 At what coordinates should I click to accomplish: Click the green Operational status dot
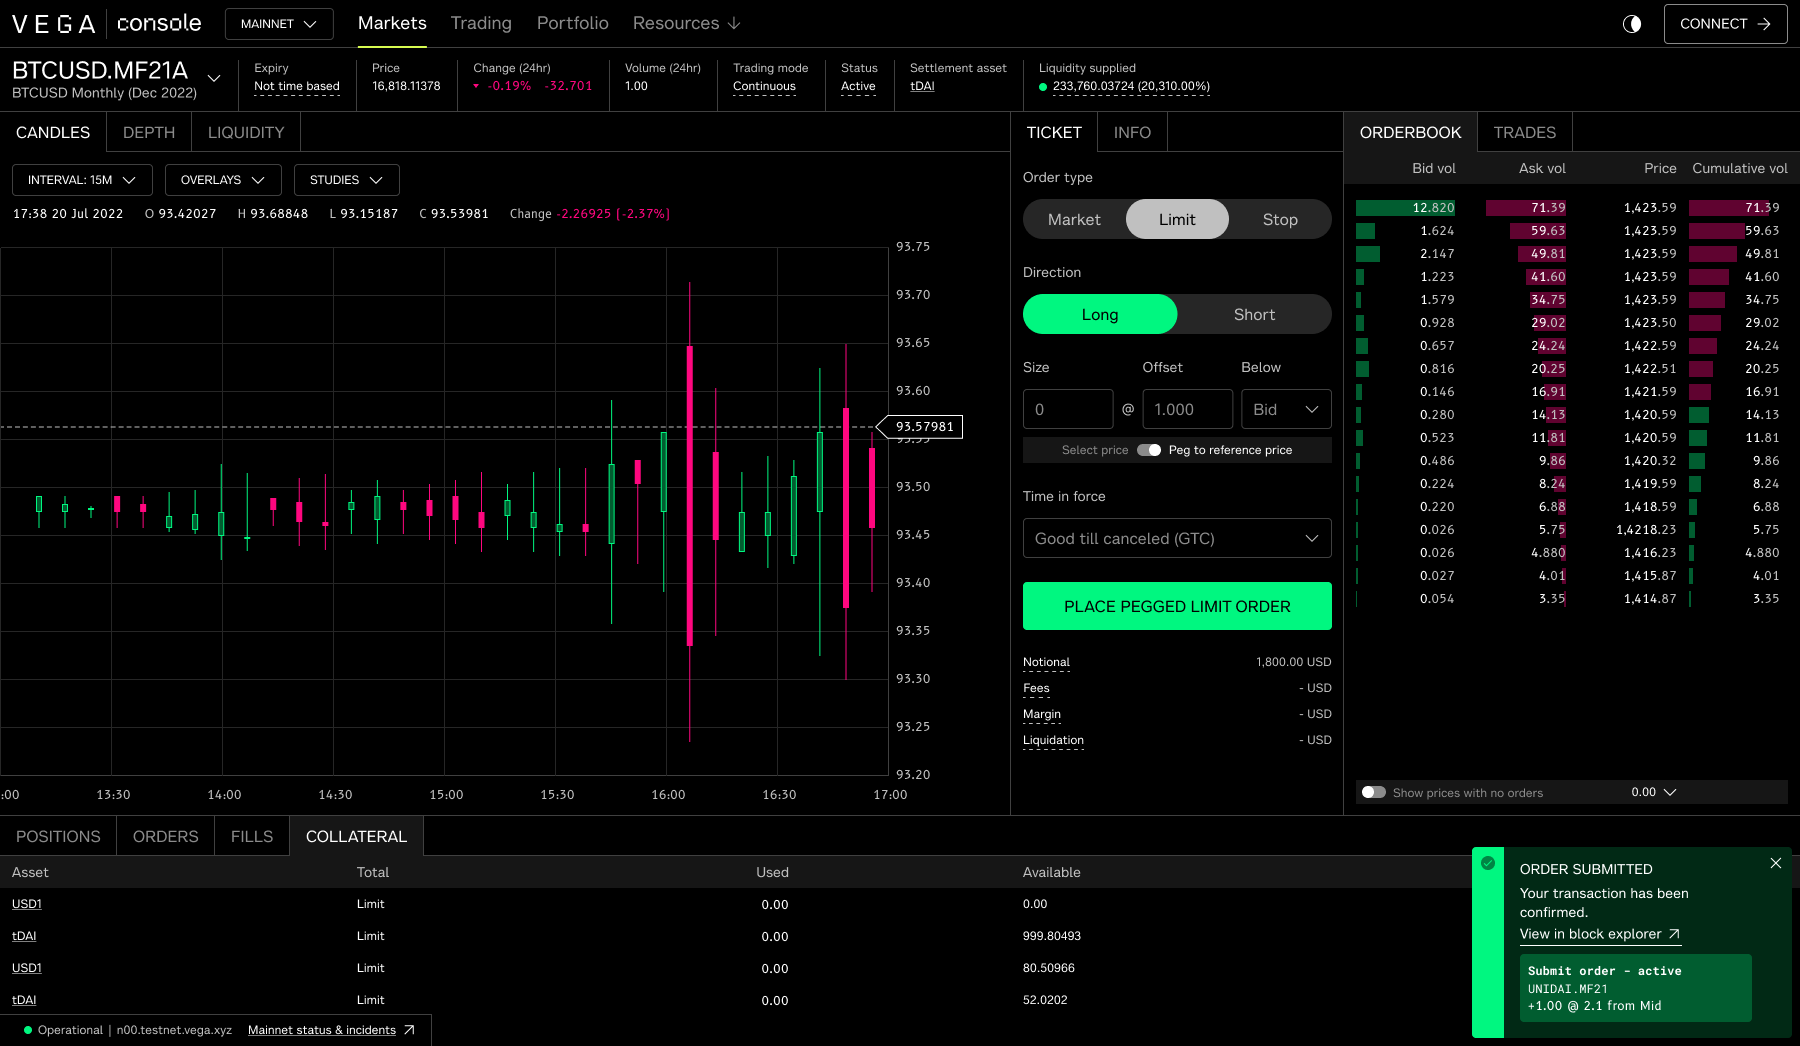(28, 1030)
